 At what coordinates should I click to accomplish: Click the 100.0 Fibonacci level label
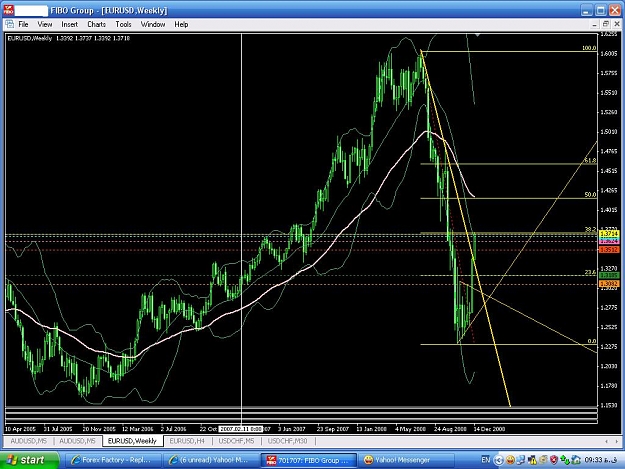click(x=589, y=48)
